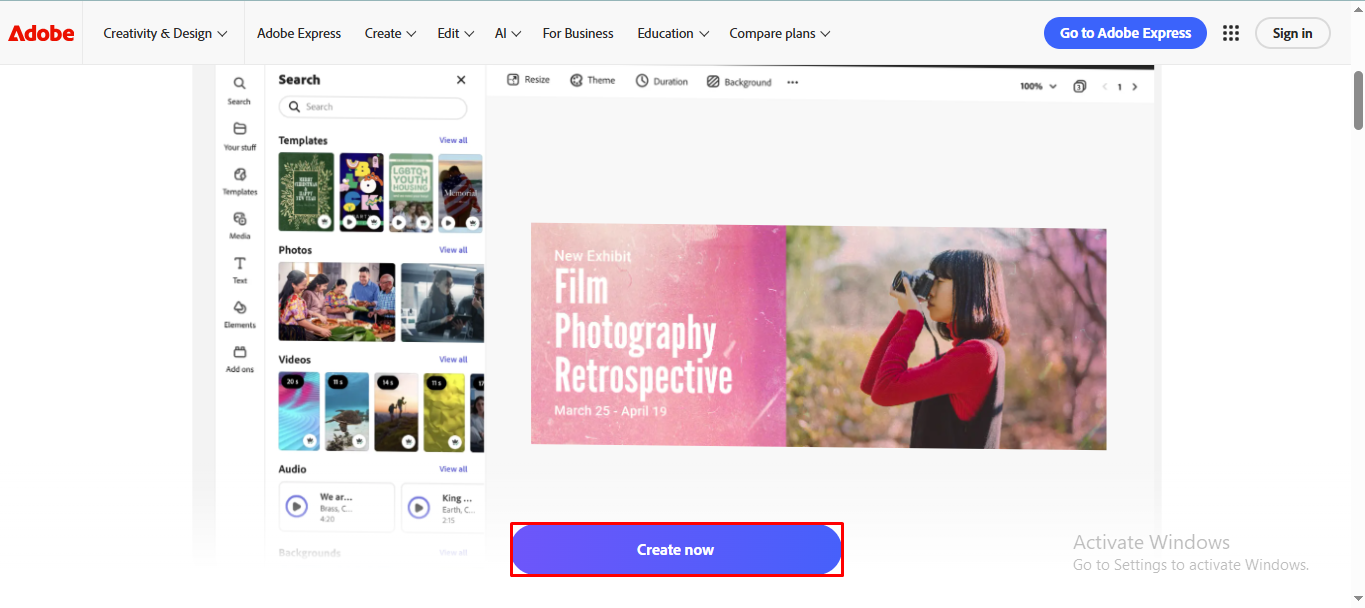Viewport: 1365px width, 608px height.
Task: Click the page vertical scrollbar
Action: click(x=1358, y=100)
